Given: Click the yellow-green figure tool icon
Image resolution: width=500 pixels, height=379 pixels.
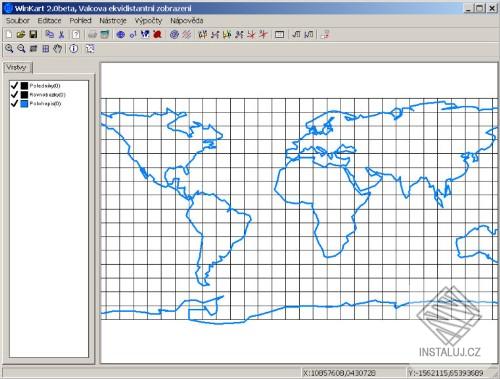Looking at the screenshot, I should point(227,34).
